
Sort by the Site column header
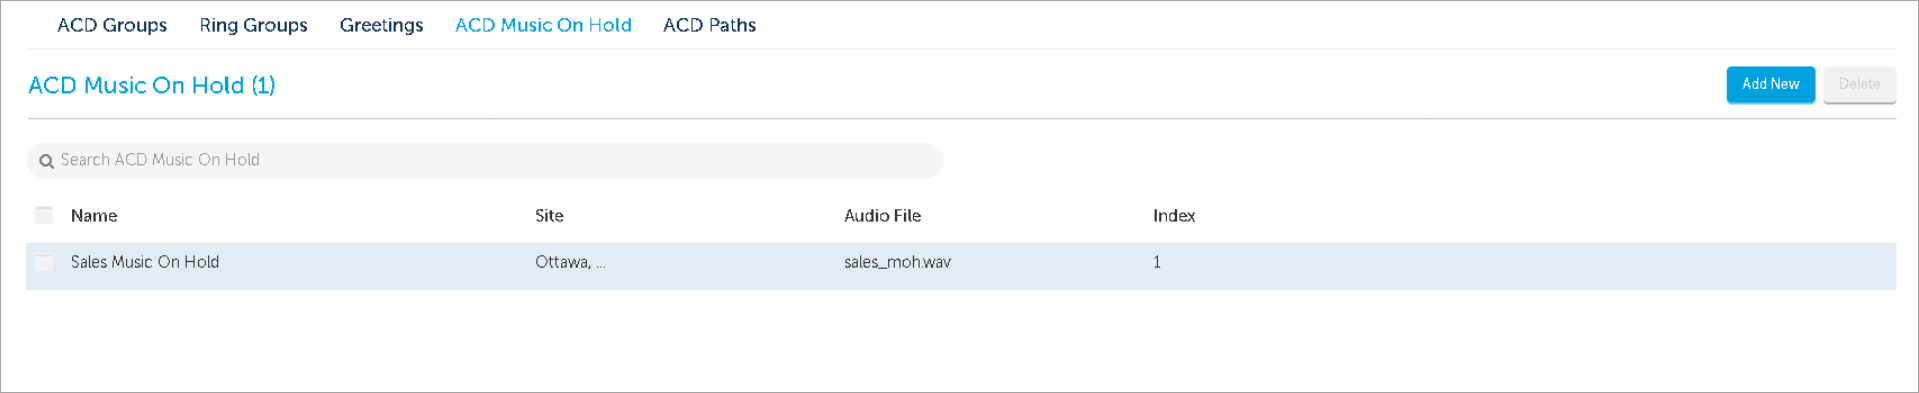click(x=549, y=216)
